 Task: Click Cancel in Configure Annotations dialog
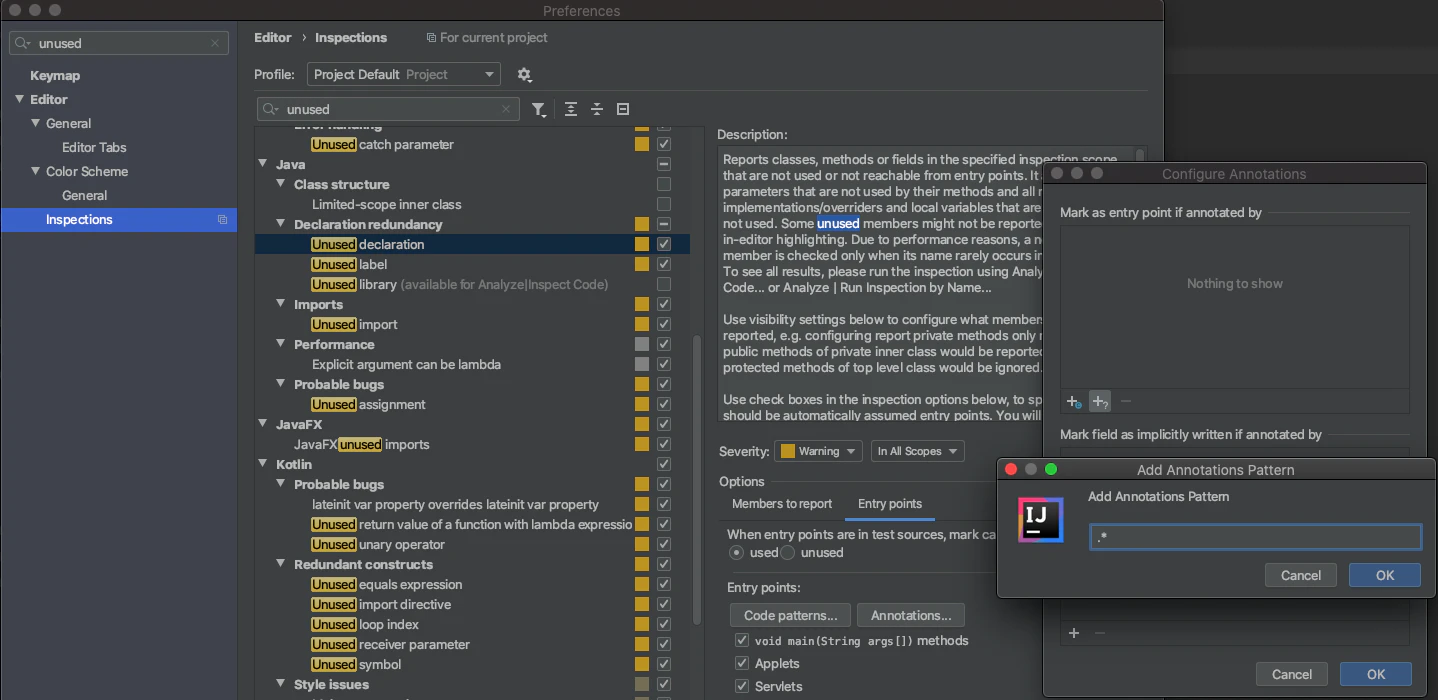pos(1292,674)
